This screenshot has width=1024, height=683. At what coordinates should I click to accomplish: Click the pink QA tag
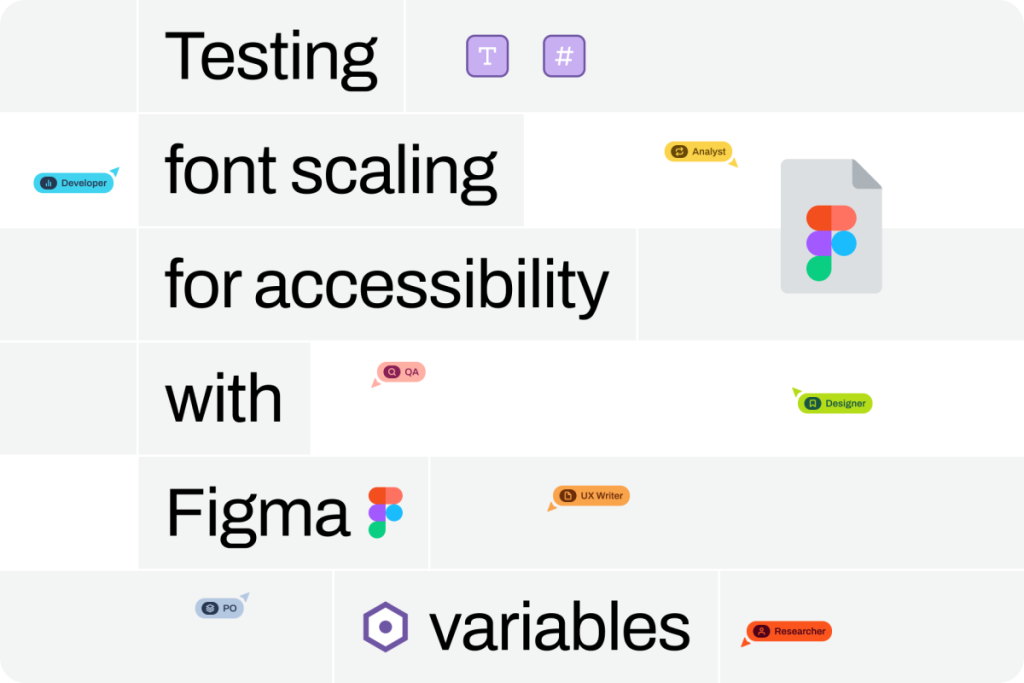402,372
